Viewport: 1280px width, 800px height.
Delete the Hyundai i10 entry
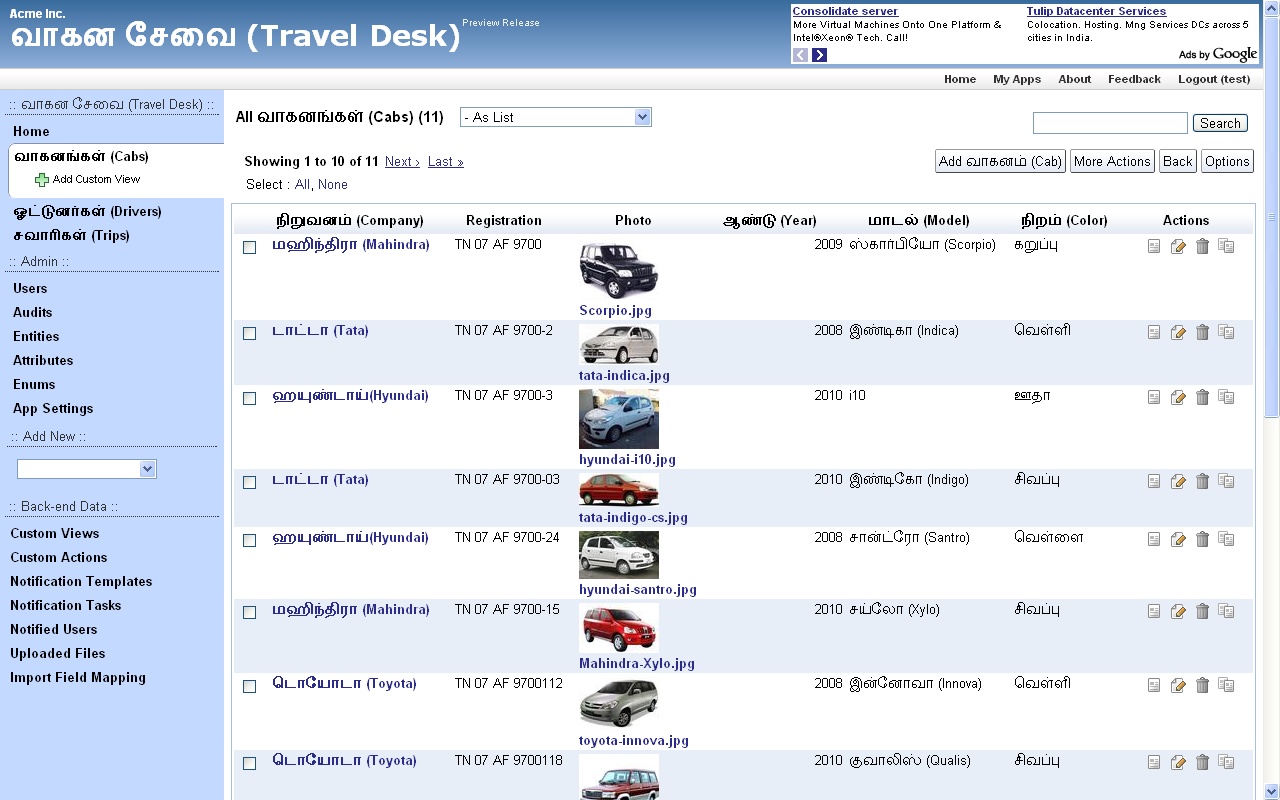1202,397
